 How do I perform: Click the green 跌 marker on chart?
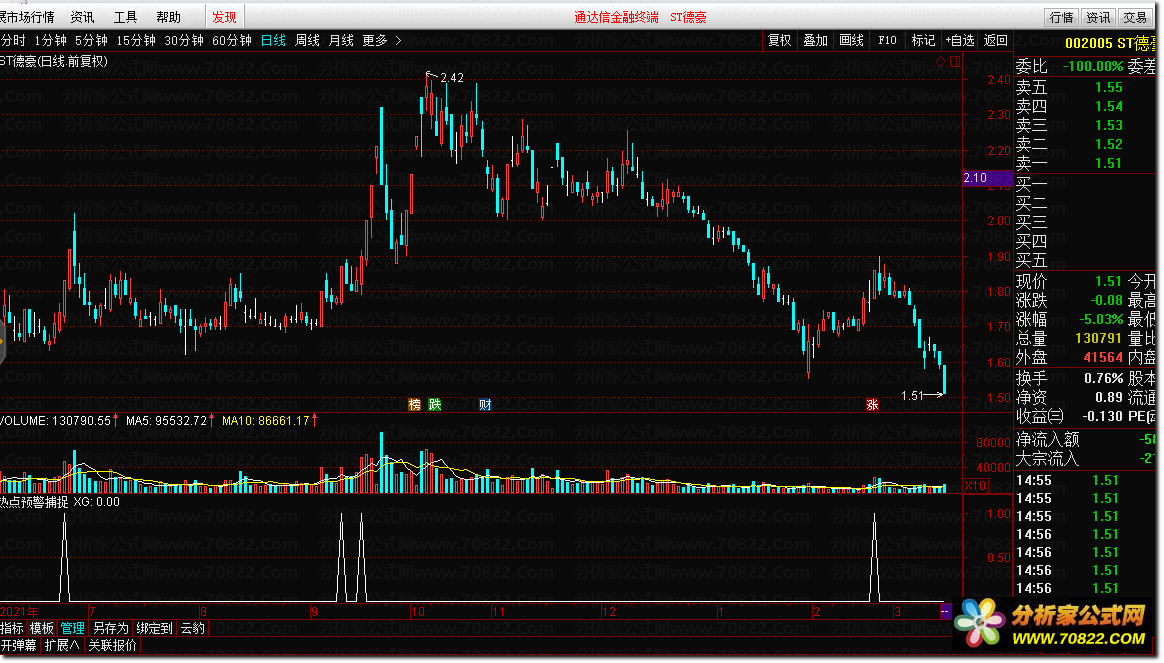(435, 405)
